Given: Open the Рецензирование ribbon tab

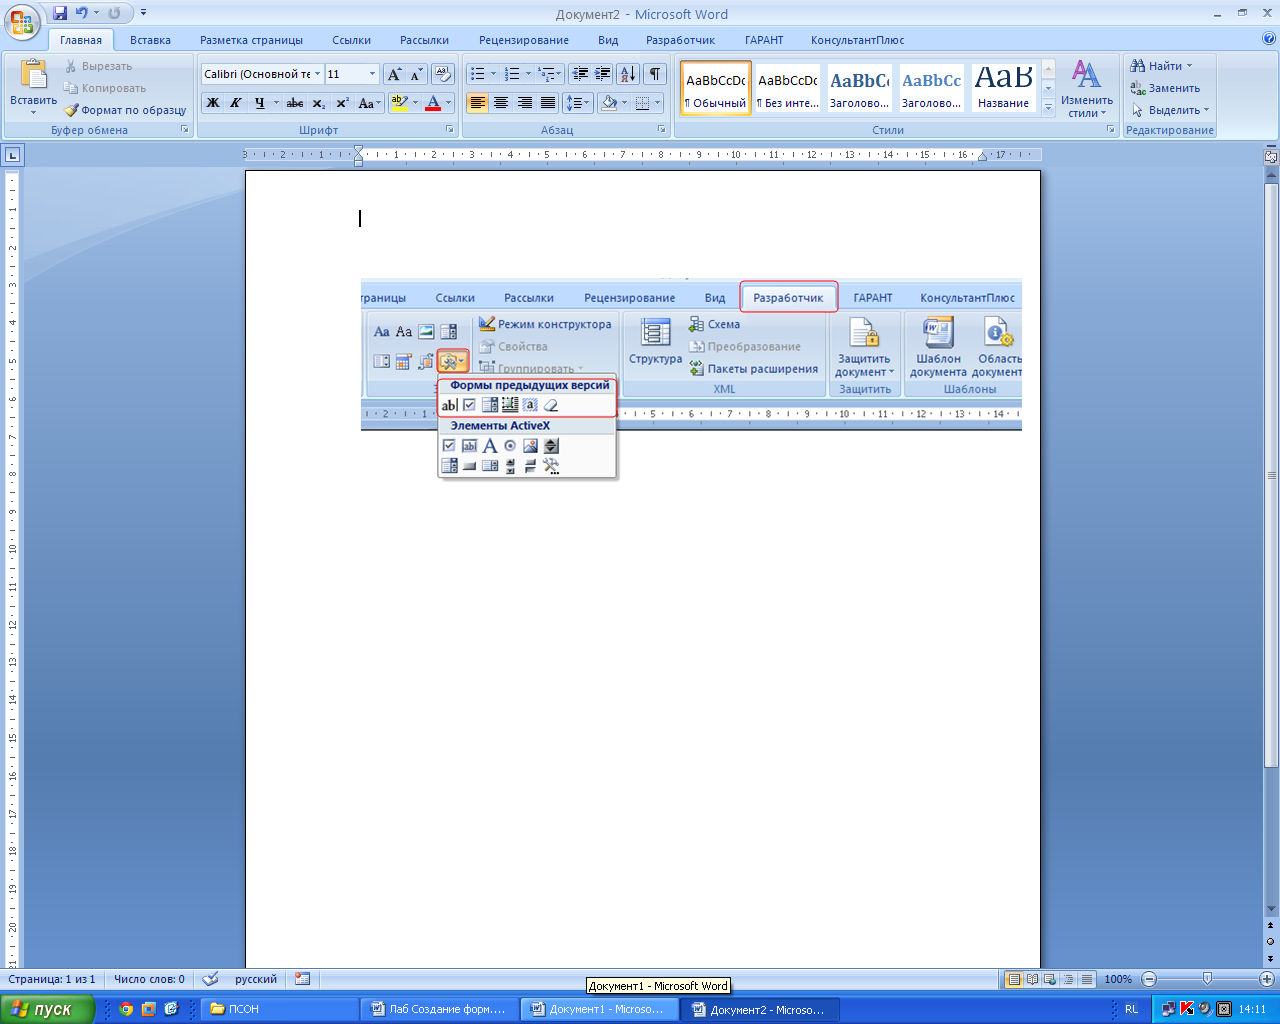Looking at the screenshot, I should [524, 40].
